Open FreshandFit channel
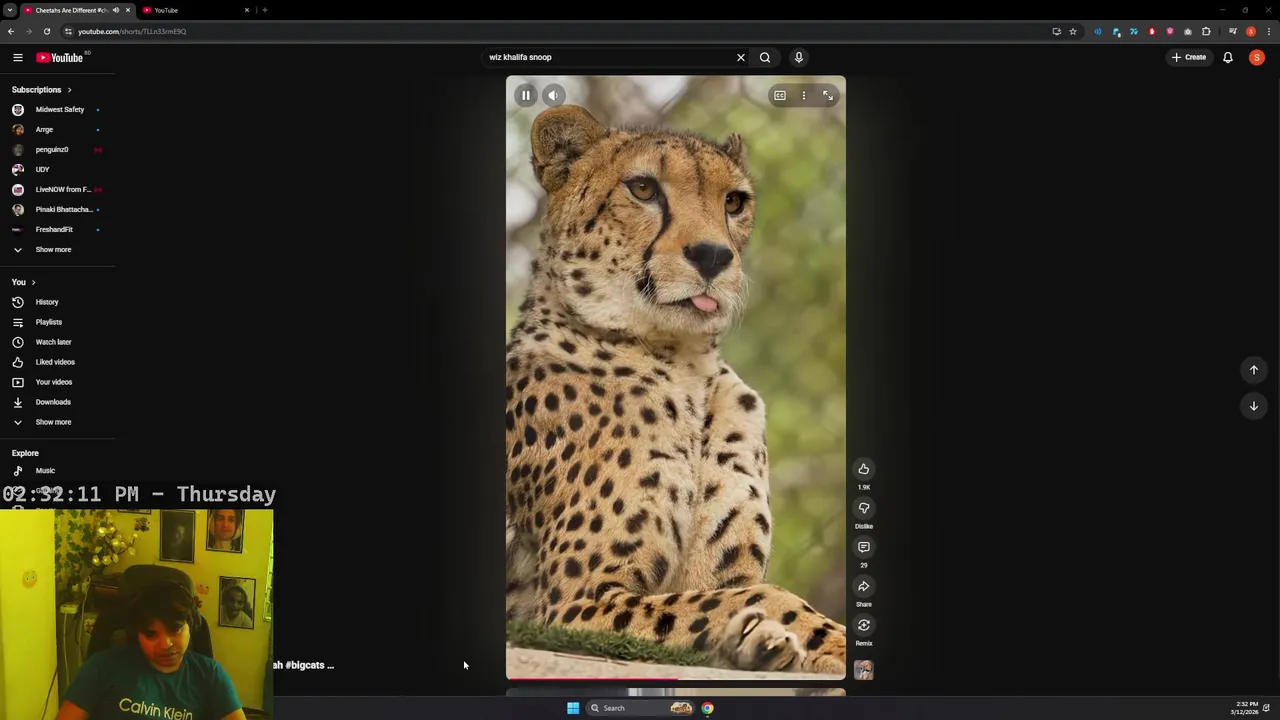Screen dimensions: 1280x720 pyautogui.click(x=55, y=229)
